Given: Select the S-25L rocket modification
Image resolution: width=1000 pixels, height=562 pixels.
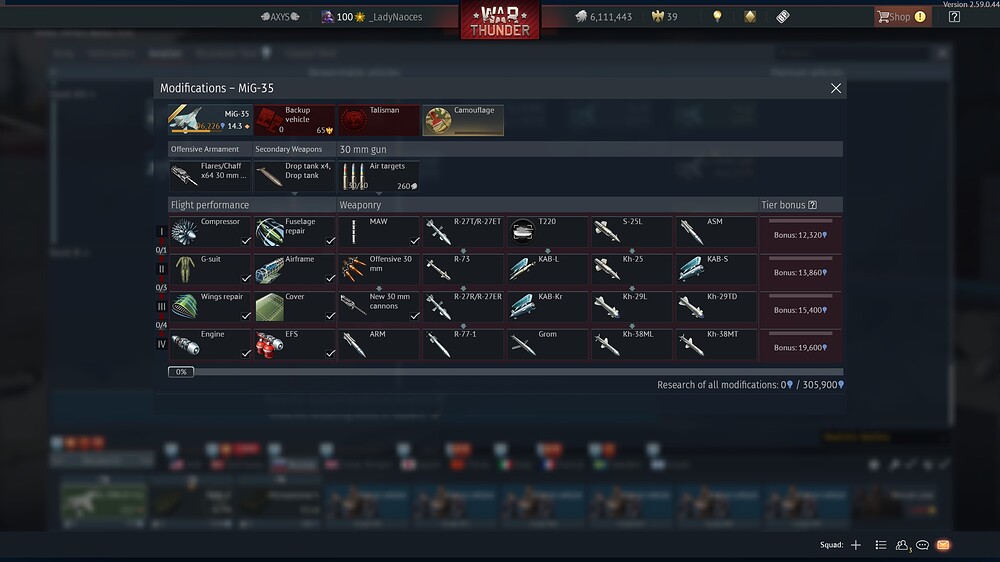Looking at the screenshot, I should (632, 232).
